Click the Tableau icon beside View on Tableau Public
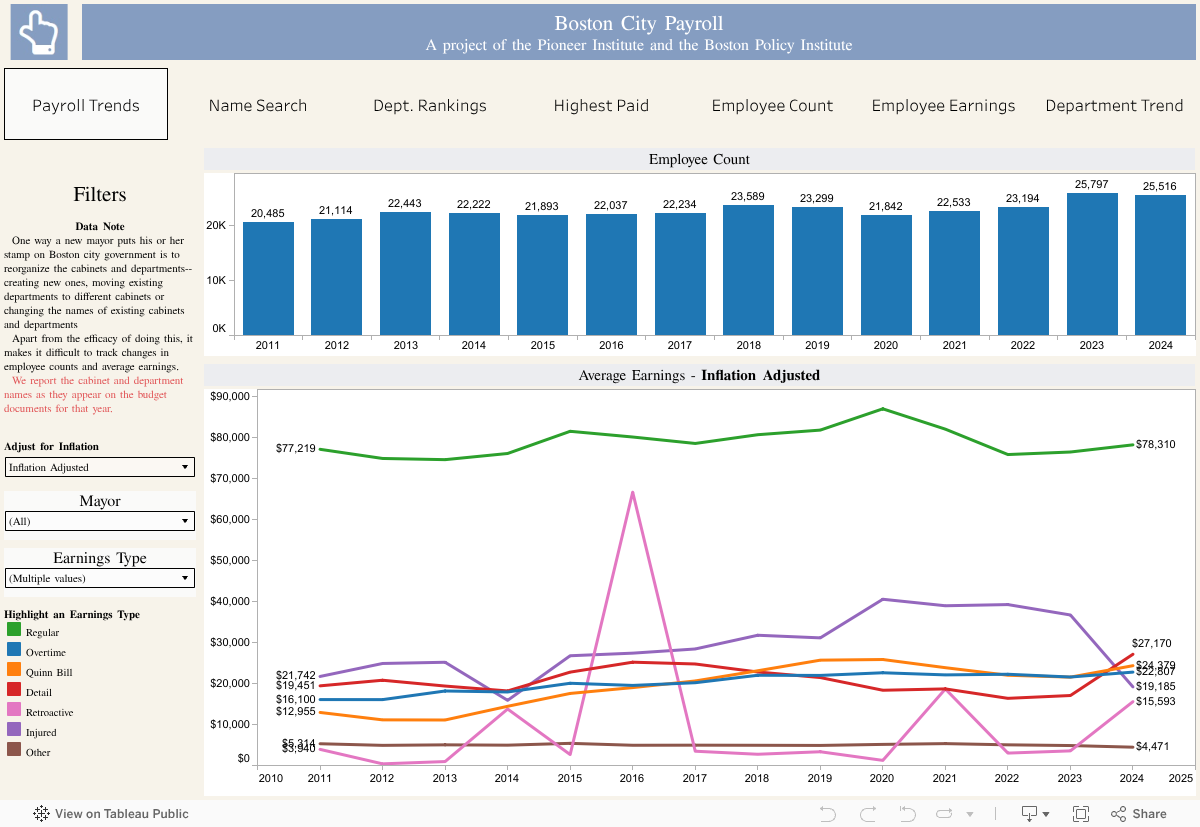 42,814
